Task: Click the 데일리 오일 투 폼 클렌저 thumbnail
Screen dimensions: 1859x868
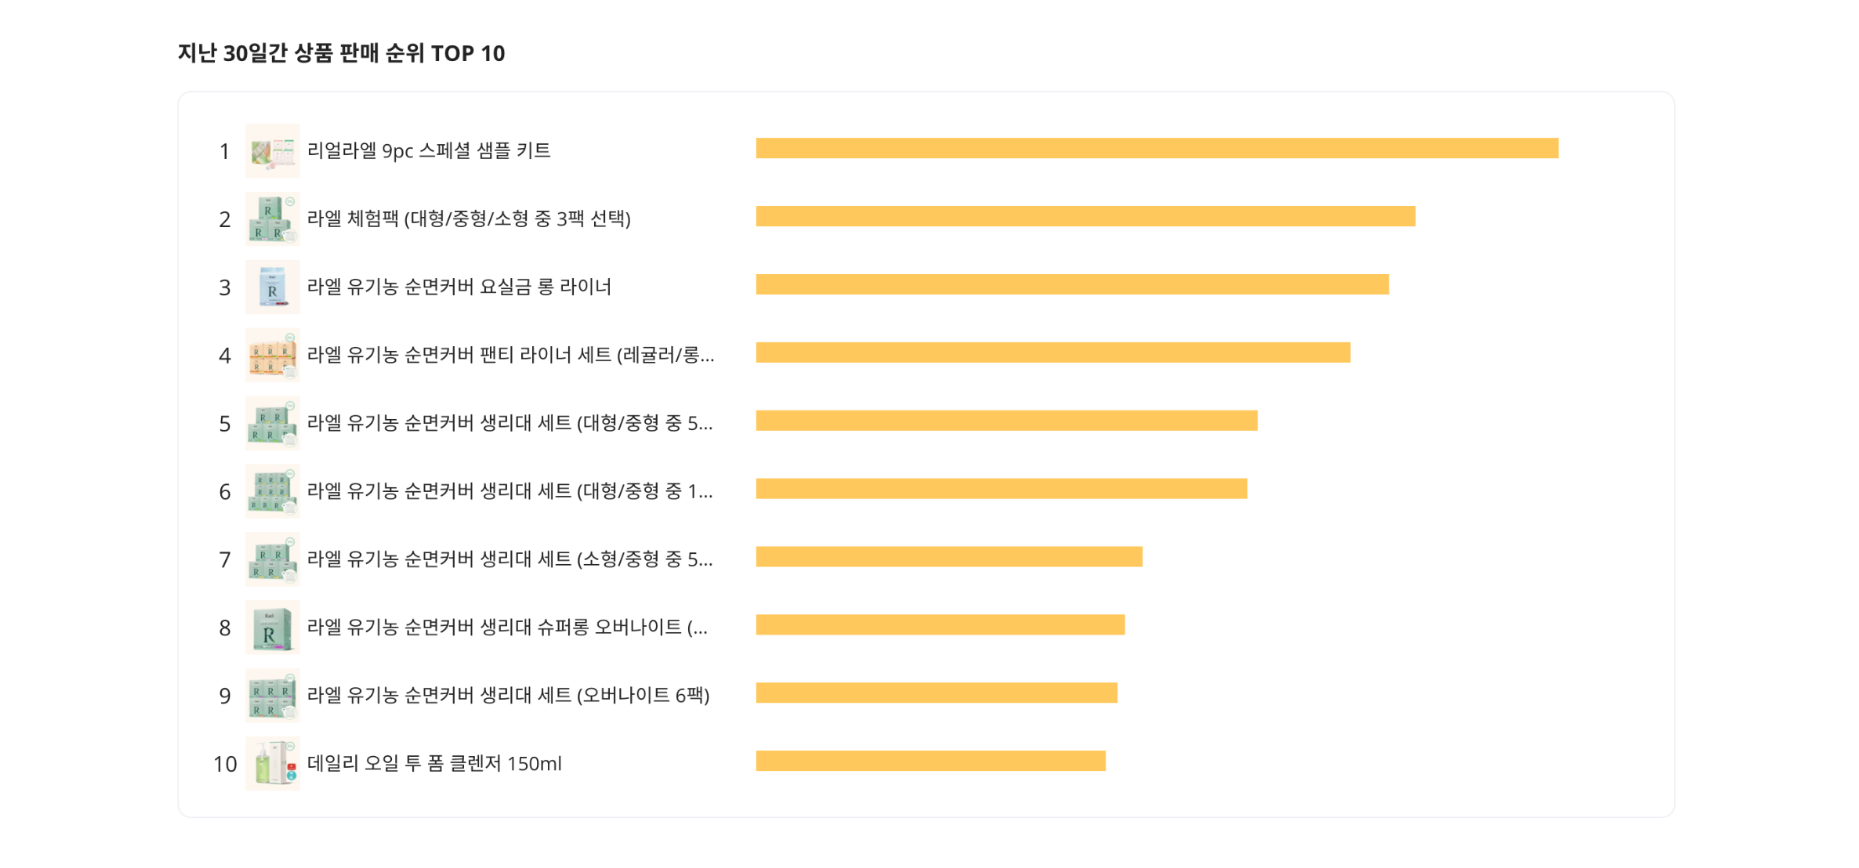Action: [272, 763]
